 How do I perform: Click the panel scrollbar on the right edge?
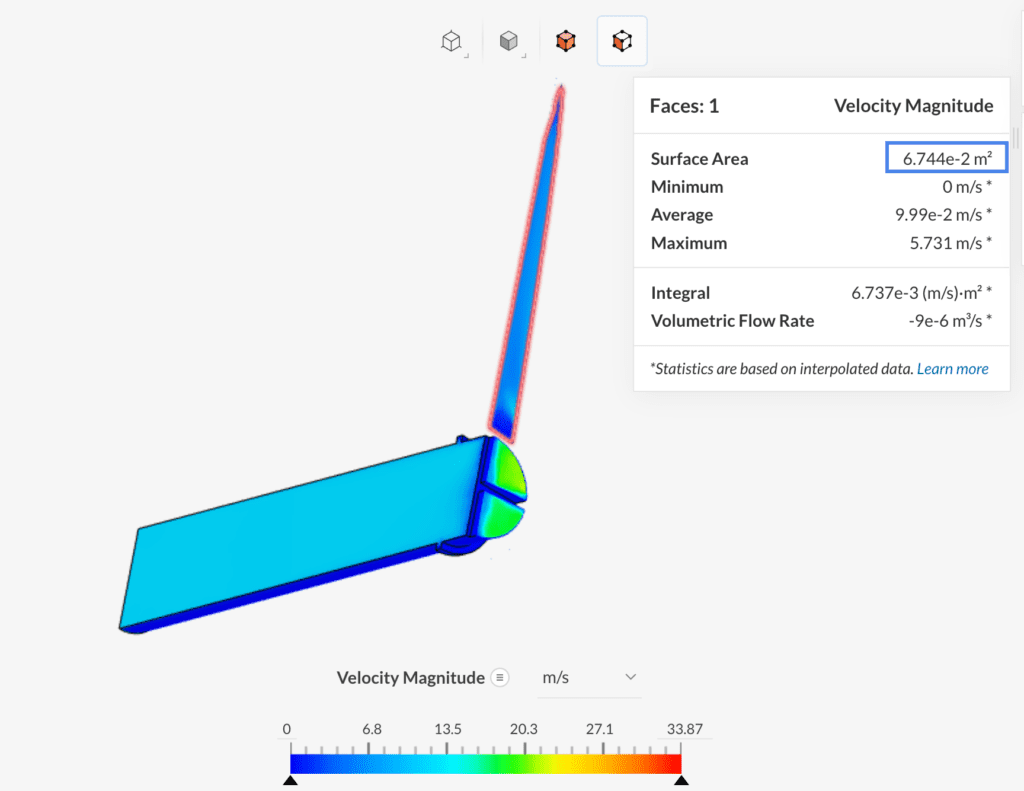[1016, 139]
